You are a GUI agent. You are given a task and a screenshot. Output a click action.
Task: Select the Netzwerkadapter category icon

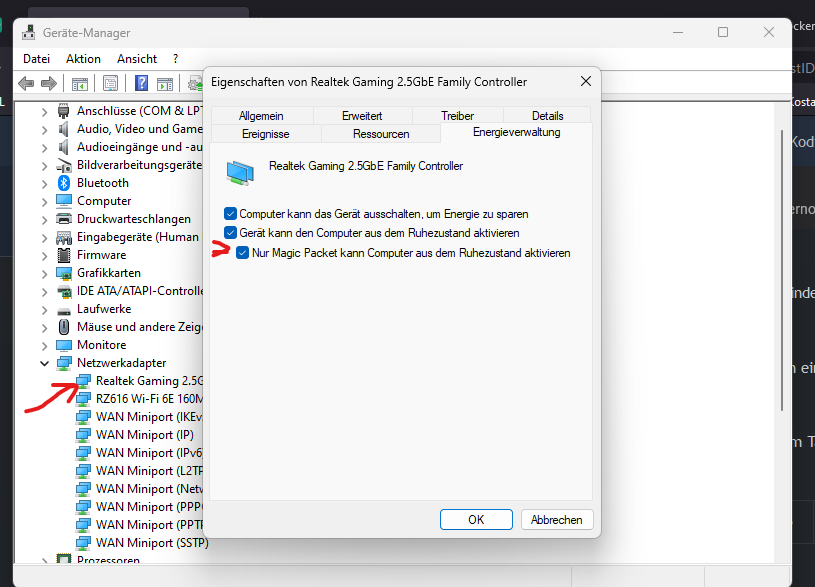tap(64, 363)
